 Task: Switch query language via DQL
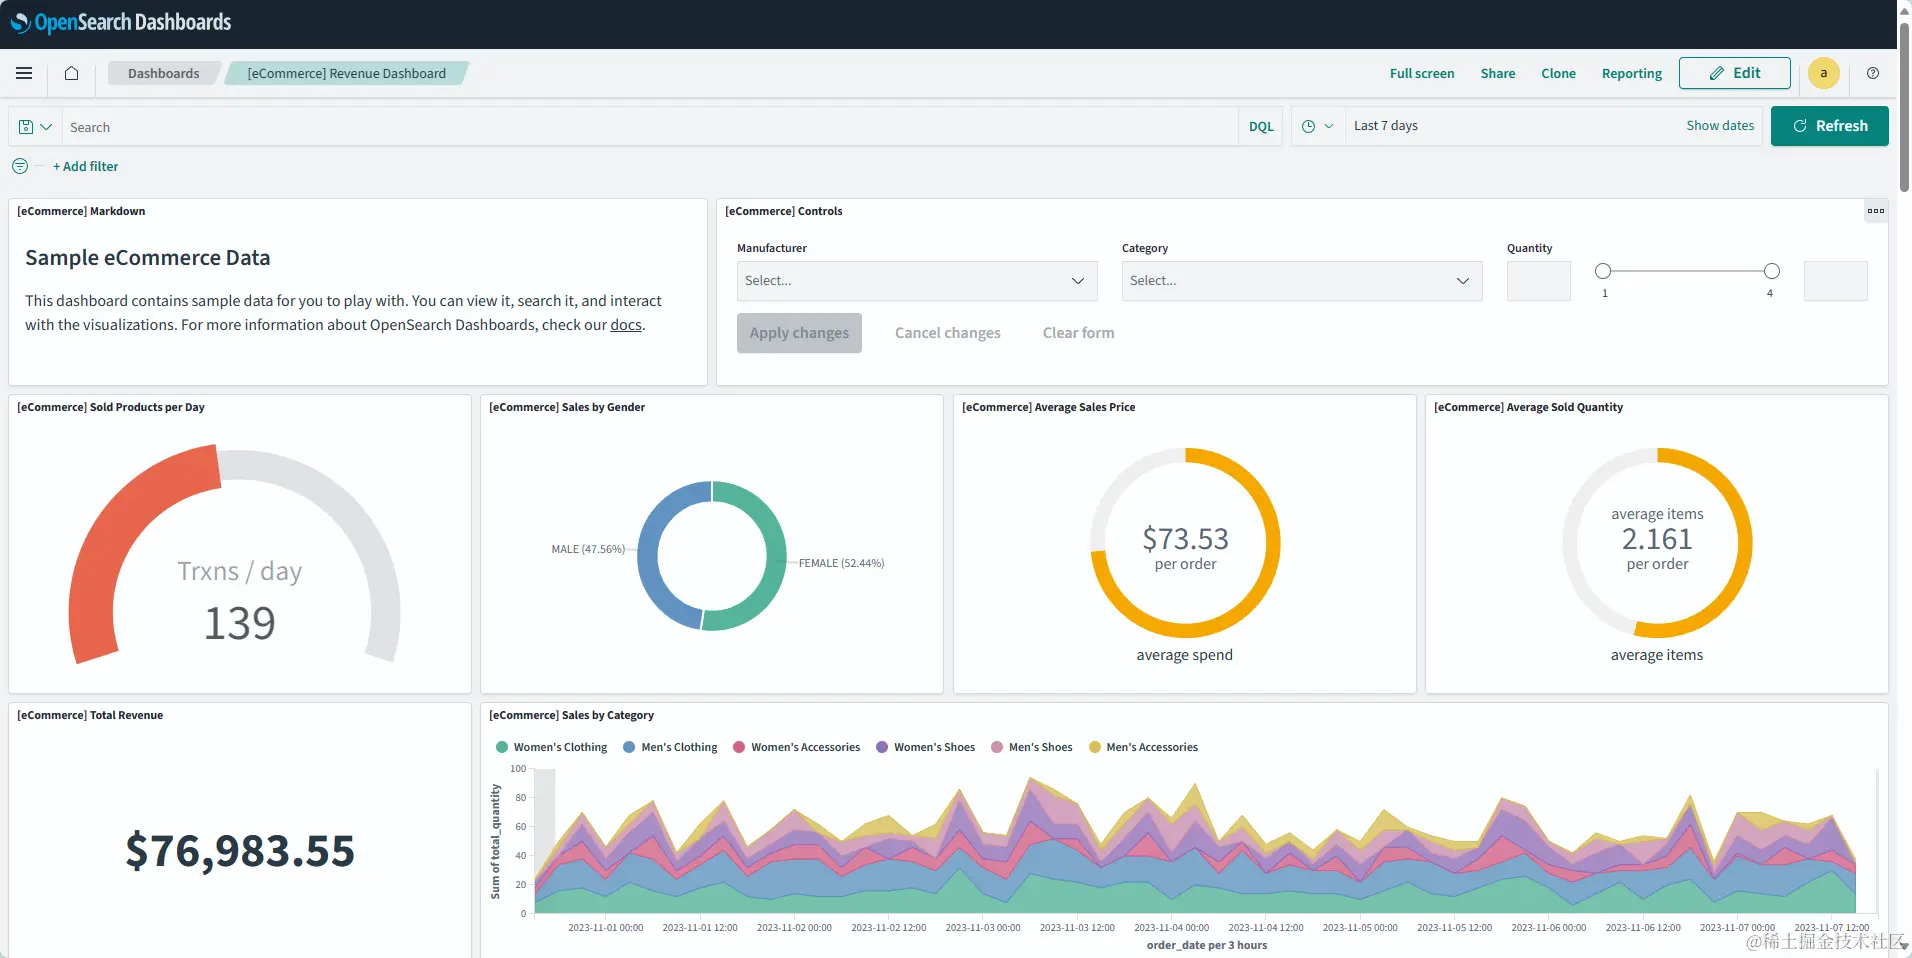pos(1261,127)
